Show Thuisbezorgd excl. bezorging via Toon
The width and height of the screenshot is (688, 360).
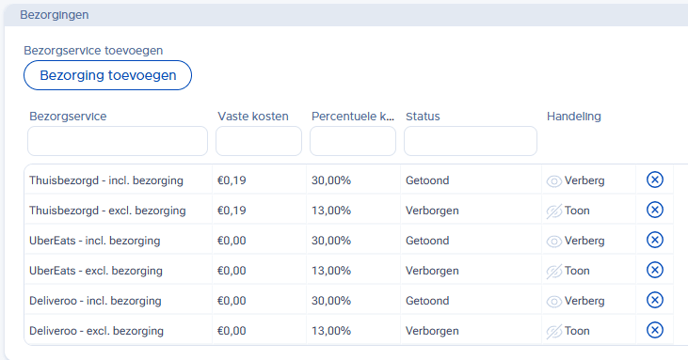pyautogui.click(x=568, y=211)
